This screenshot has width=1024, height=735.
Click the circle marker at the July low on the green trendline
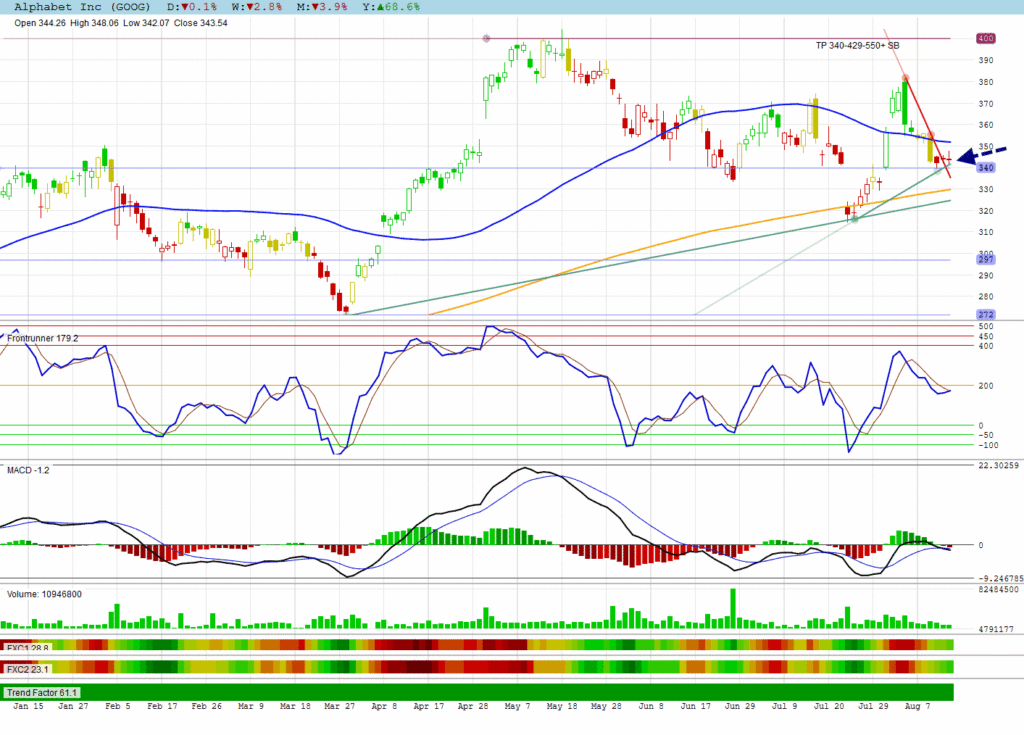[854, 219]
